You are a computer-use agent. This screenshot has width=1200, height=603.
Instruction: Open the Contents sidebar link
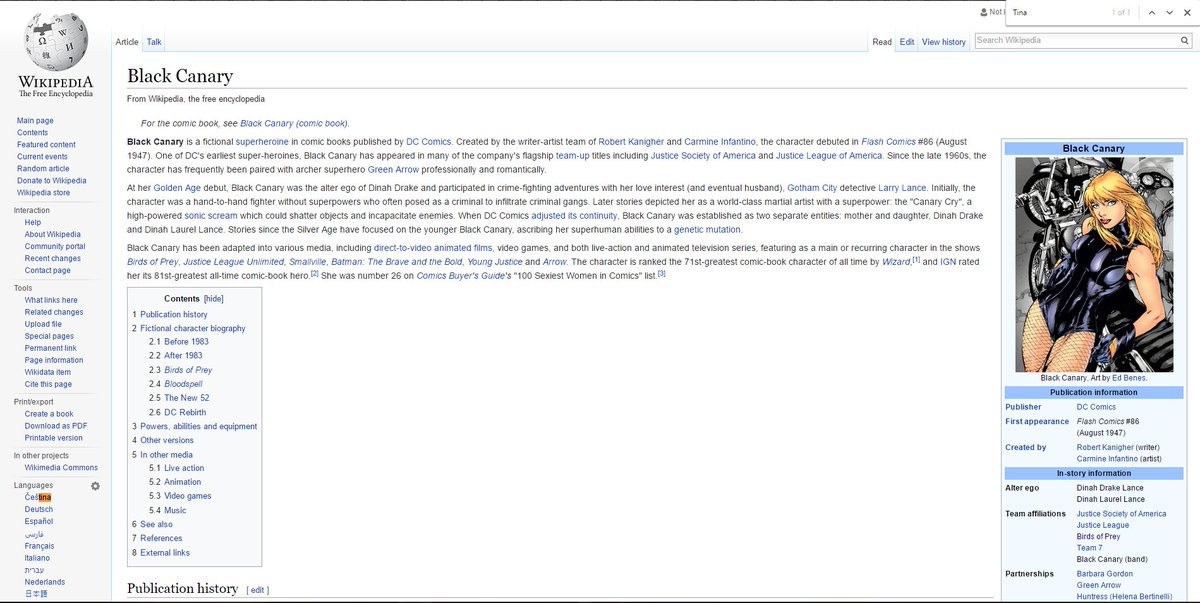click(x=32, y=133)
